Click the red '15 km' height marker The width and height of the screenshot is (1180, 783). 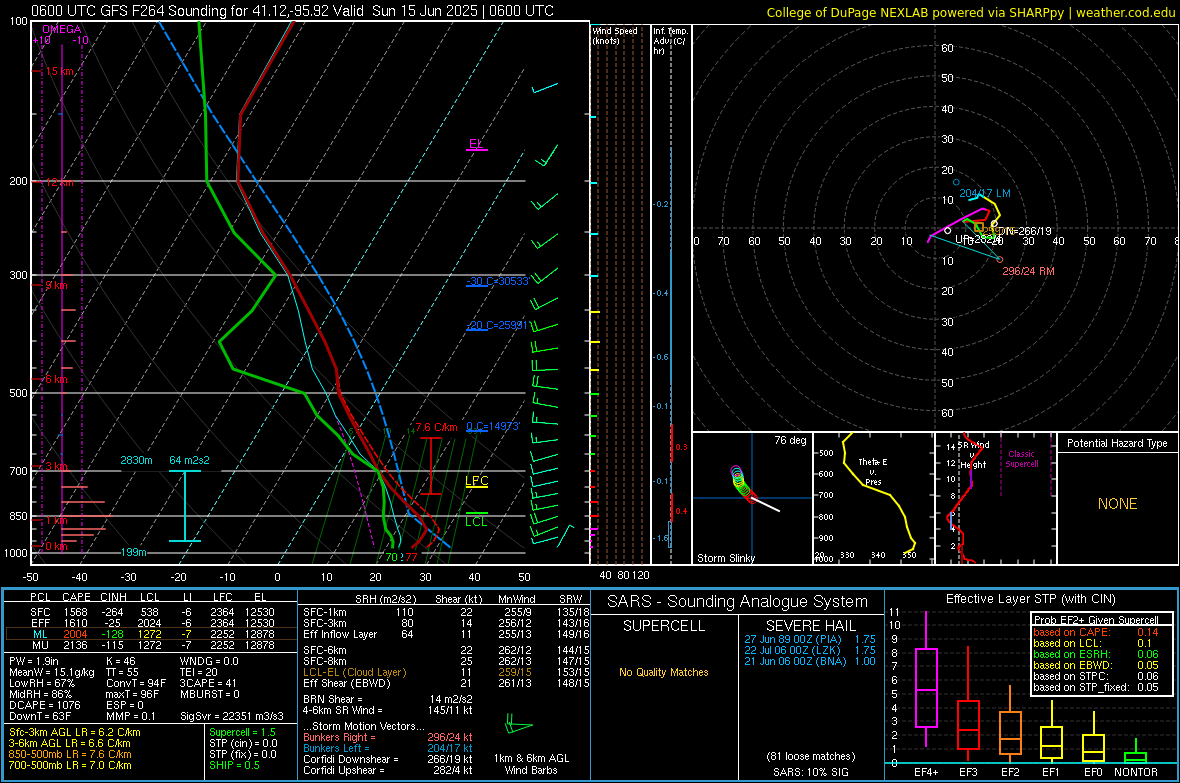[59, 71]
